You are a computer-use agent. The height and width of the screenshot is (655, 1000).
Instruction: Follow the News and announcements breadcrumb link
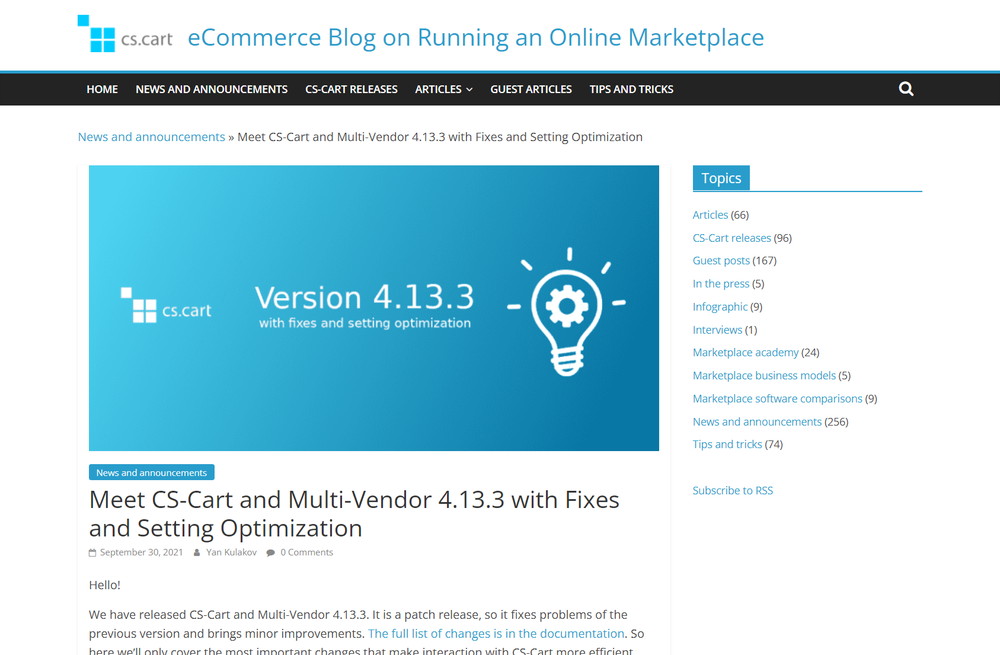151,137
